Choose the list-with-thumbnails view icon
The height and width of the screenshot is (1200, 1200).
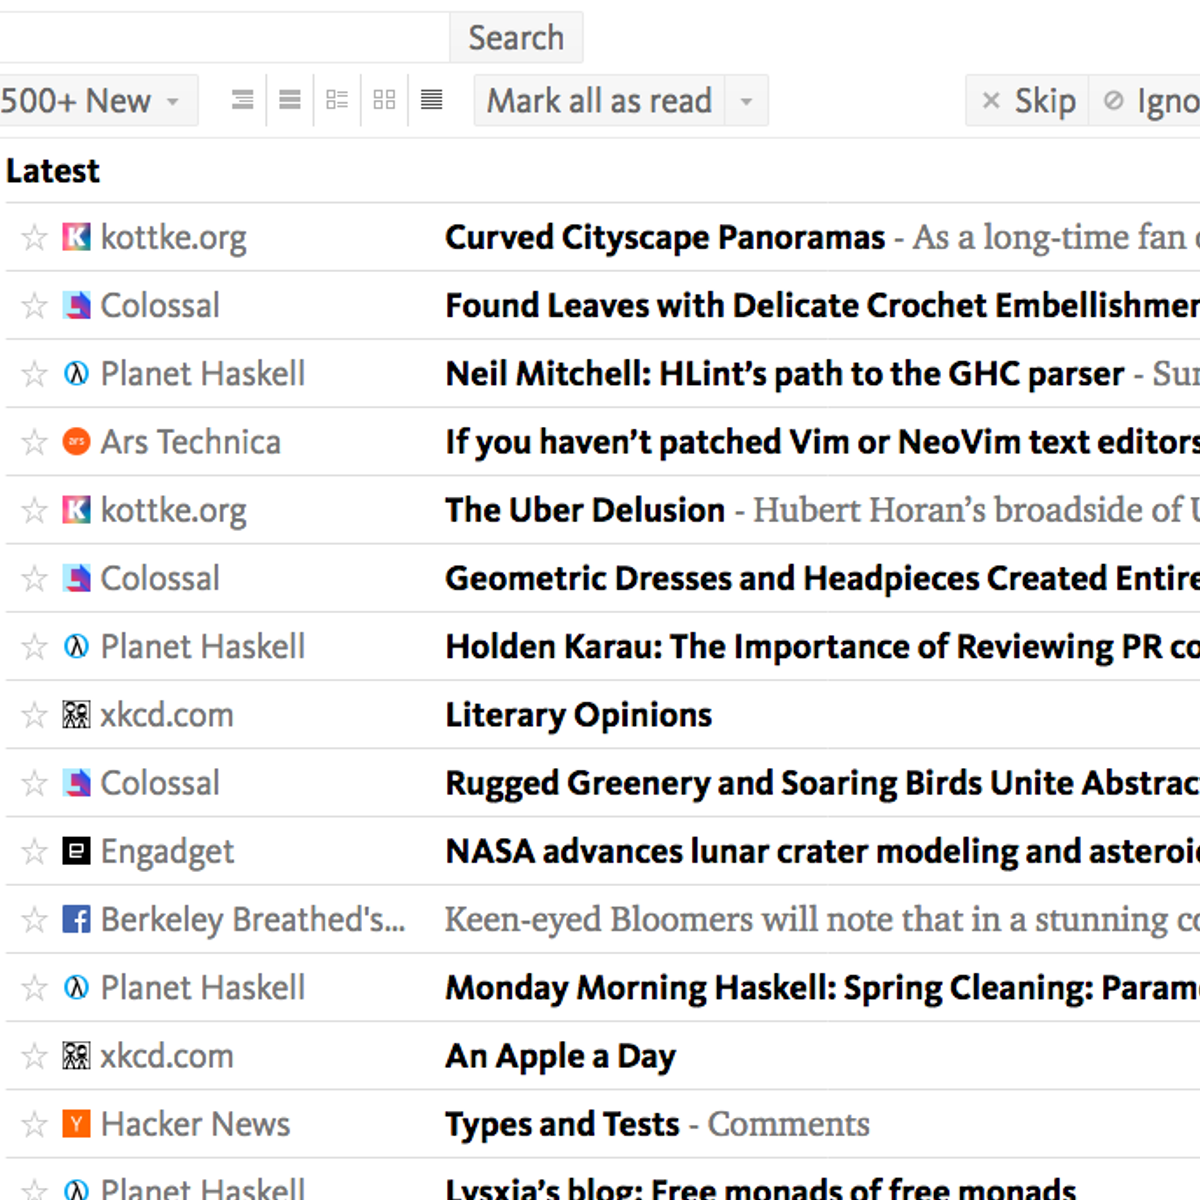pyautogui.click(x=337, y=100)
